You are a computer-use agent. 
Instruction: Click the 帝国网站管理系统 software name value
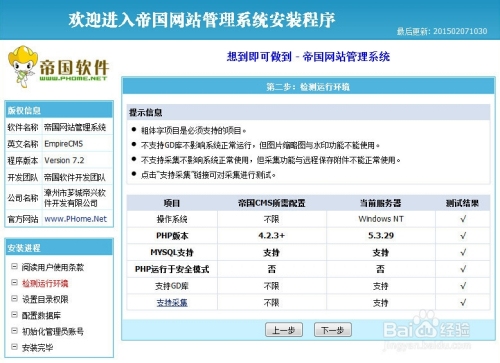point(75,127)
